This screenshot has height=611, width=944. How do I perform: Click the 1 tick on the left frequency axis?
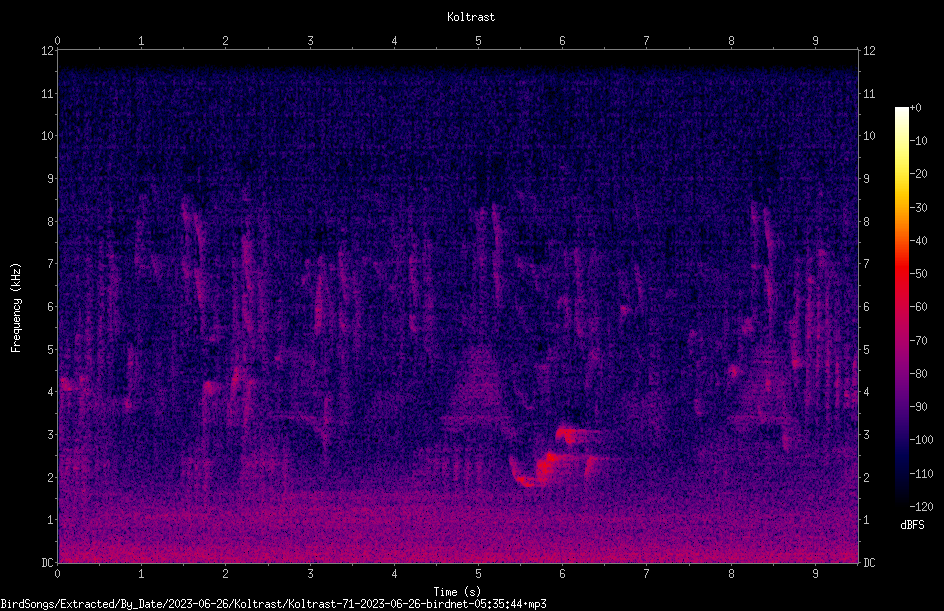(x=51, y=520)
